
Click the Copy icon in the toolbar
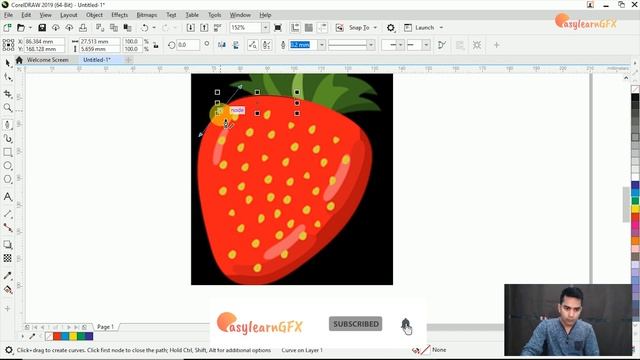[114, 28]
